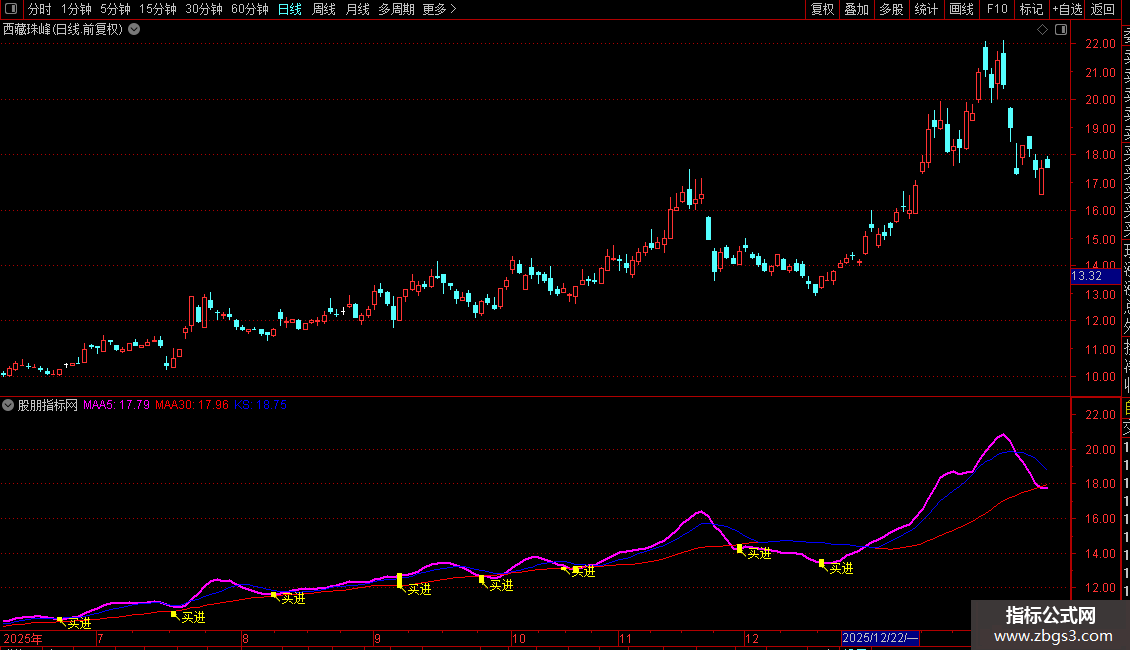Click the 西藏珠峰(日线.前复权) chart title
This screenshot has height=650, width=1130.
coord(63,30)
